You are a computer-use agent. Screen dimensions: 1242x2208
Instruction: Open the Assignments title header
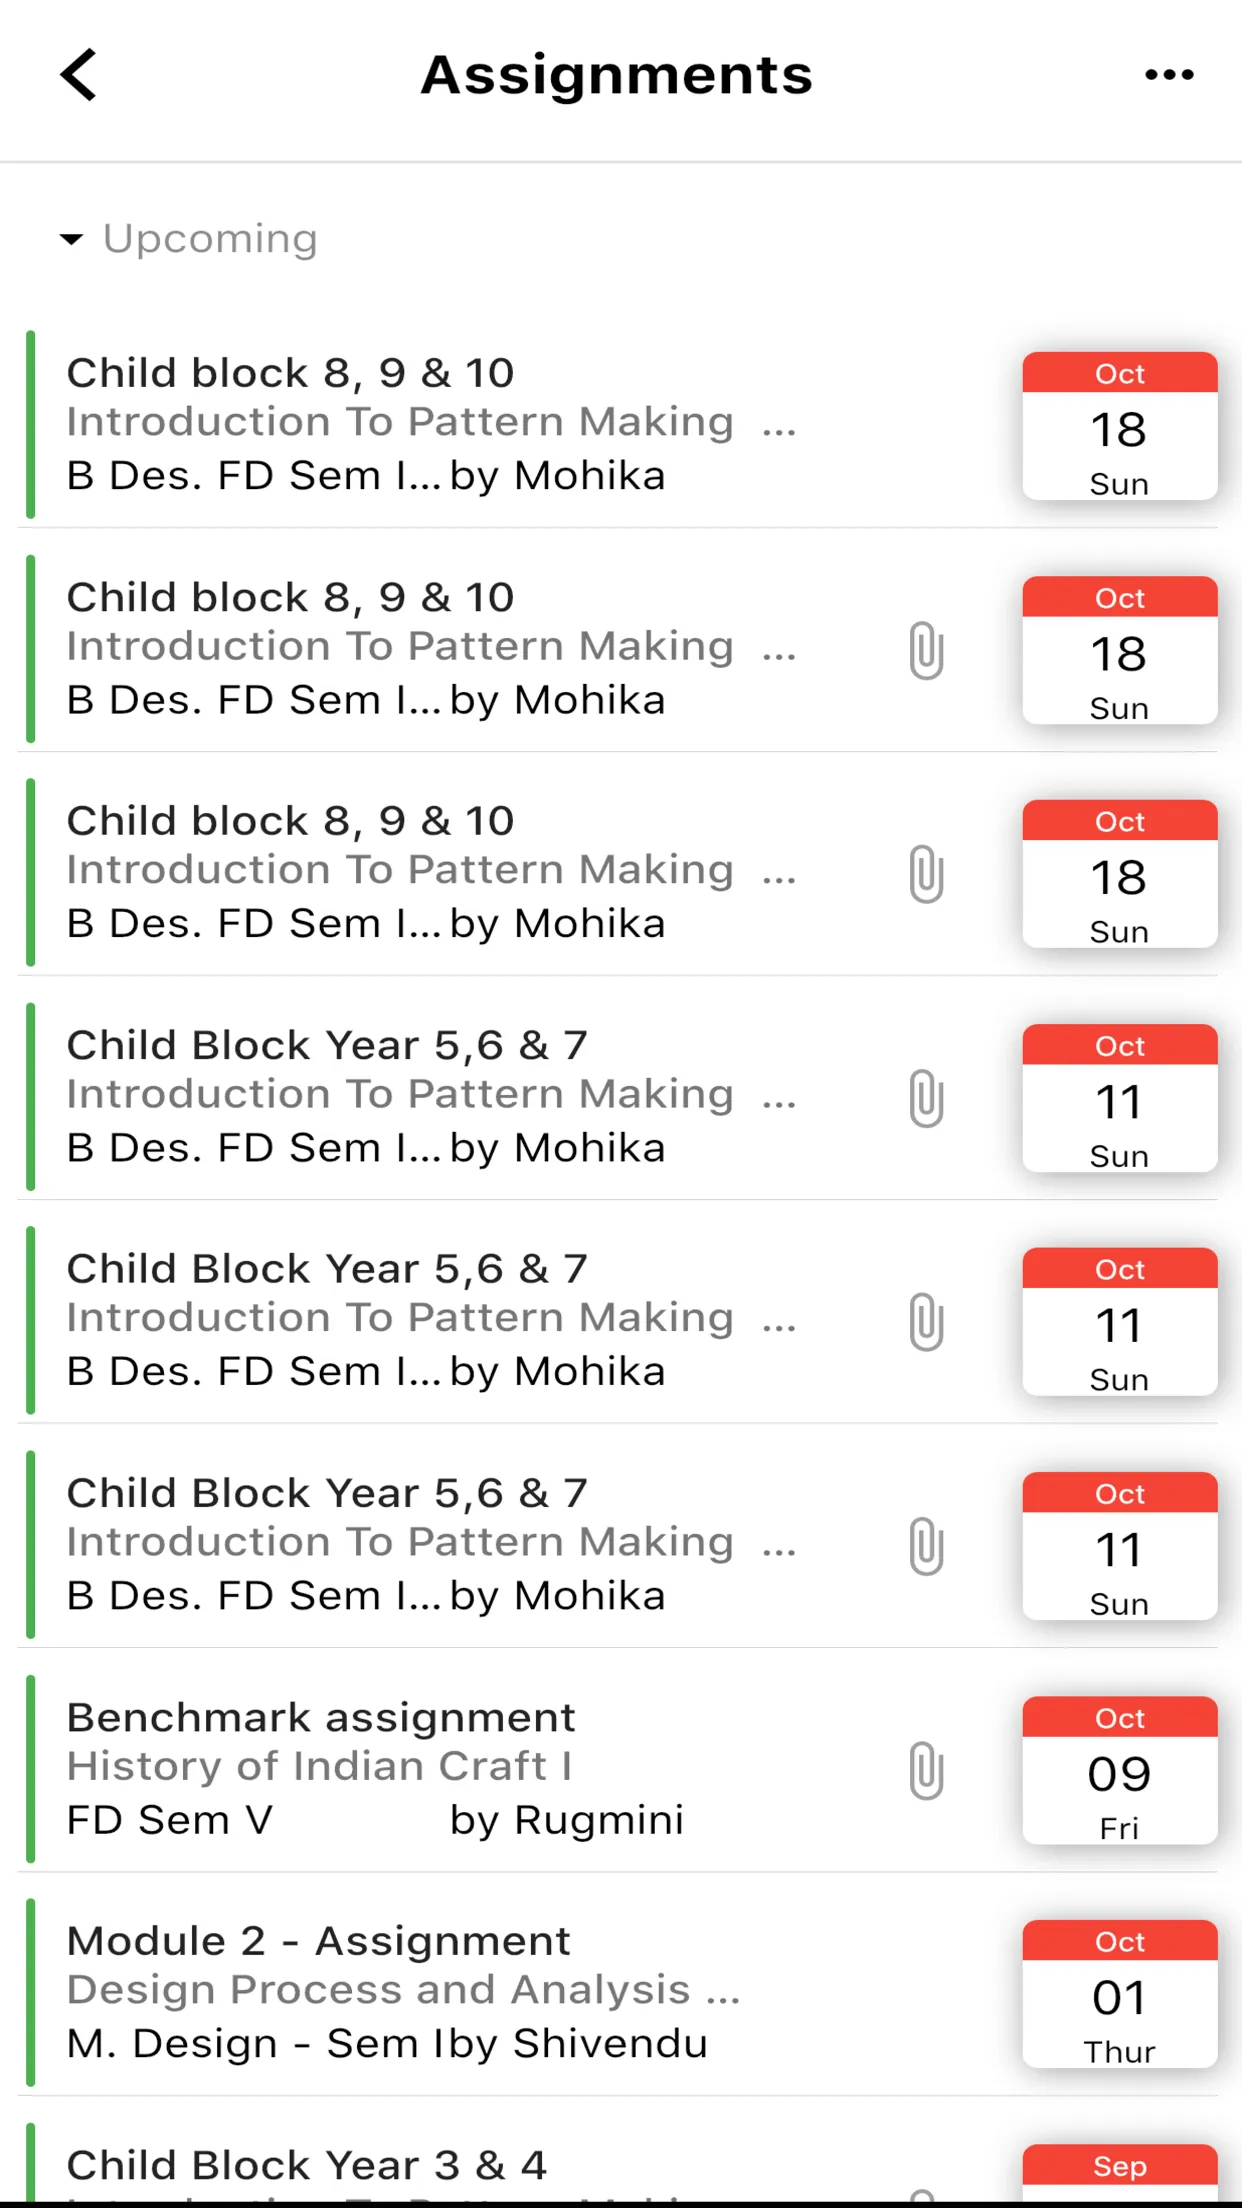tap(616, 75)
